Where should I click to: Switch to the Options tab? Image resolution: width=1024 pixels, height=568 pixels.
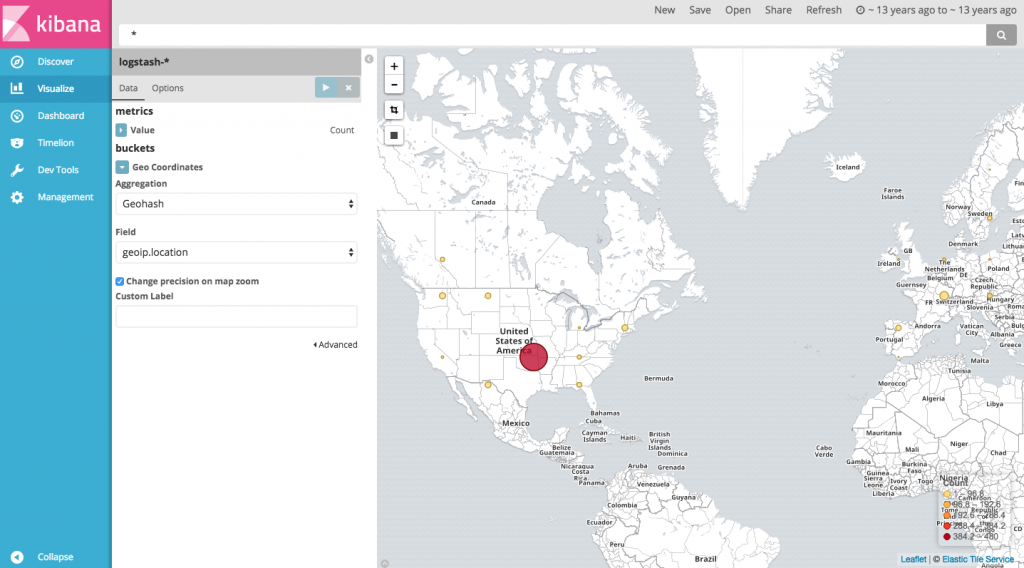(167, 88)
